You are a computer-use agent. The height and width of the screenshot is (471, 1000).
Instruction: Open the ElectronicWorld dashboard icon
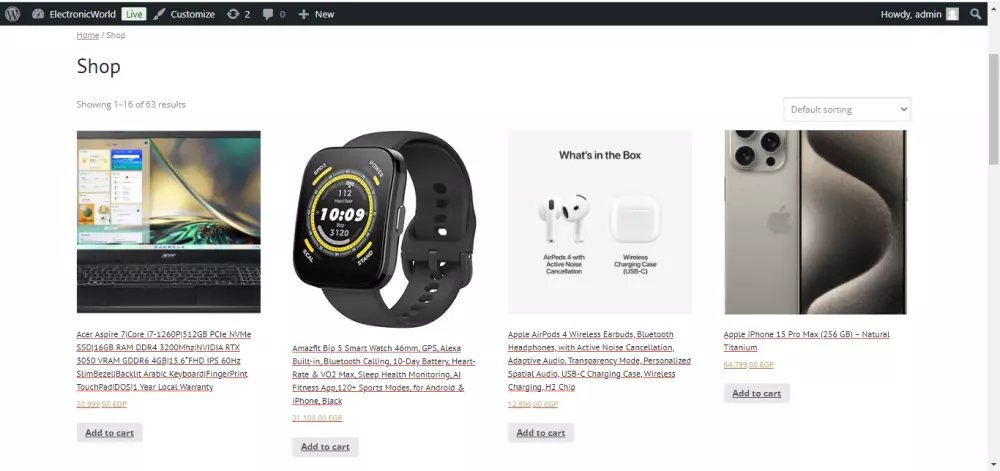(x=38, y=14)
